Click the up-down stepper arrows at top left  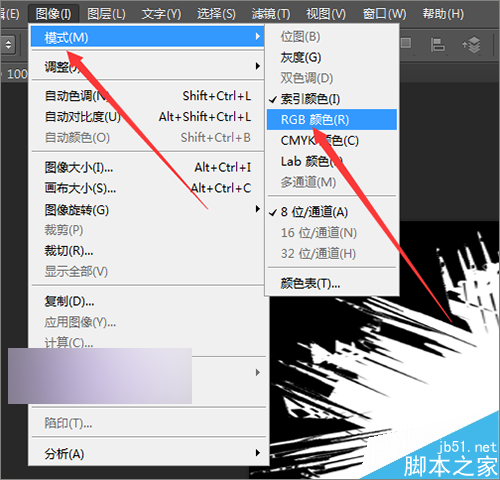point(9,44)
